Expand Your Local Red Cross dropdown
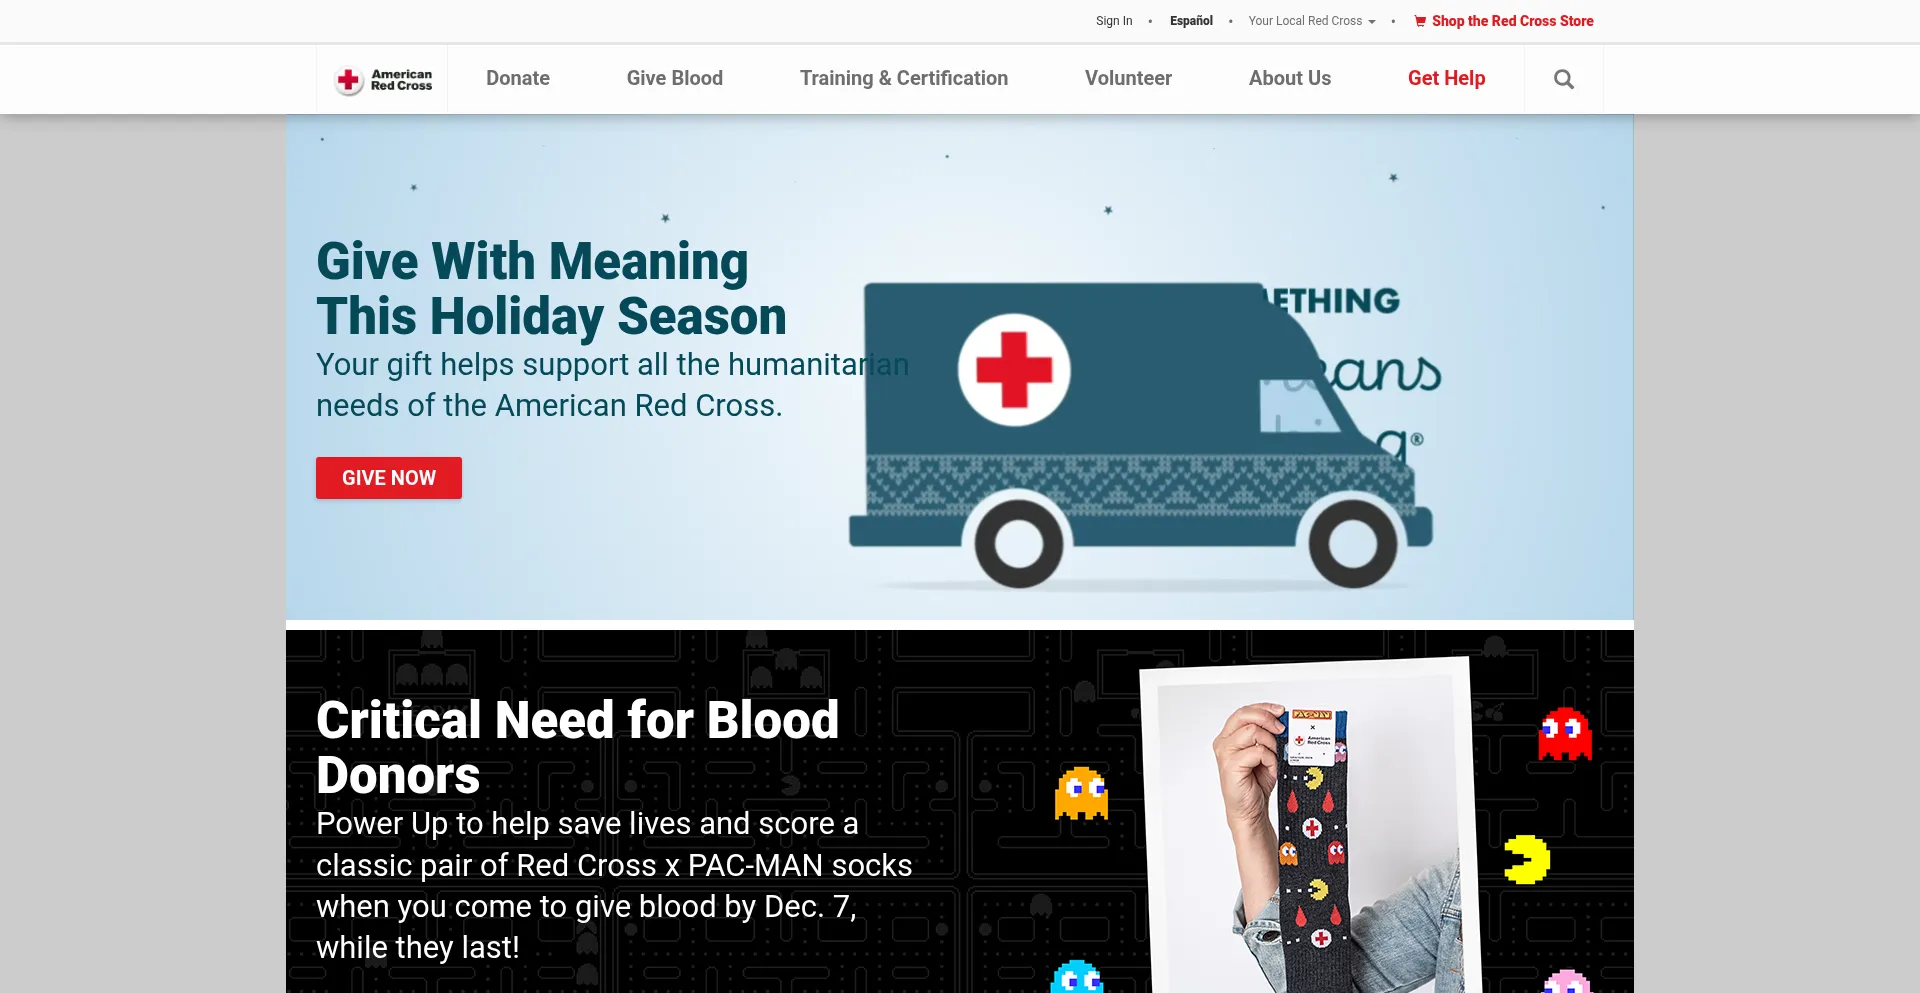The width and height of the screenshot is (1920, 993). tap(1311, 21)
